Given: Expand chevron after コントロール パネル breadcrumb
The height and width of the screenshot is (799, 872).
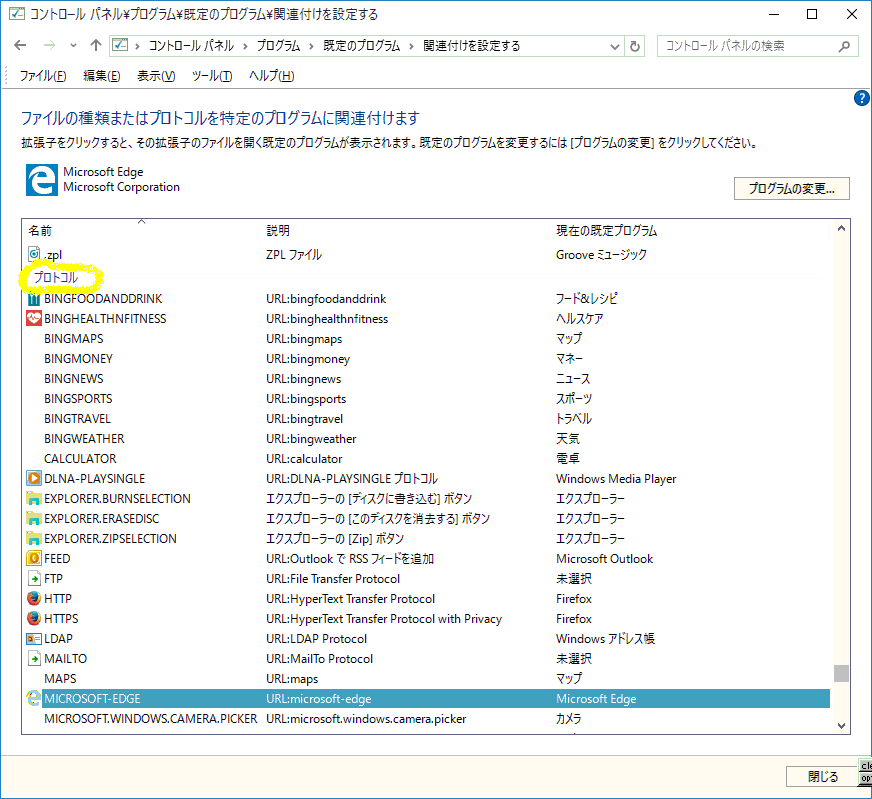Looking at the screenshot, I should [x=245, y=46].
